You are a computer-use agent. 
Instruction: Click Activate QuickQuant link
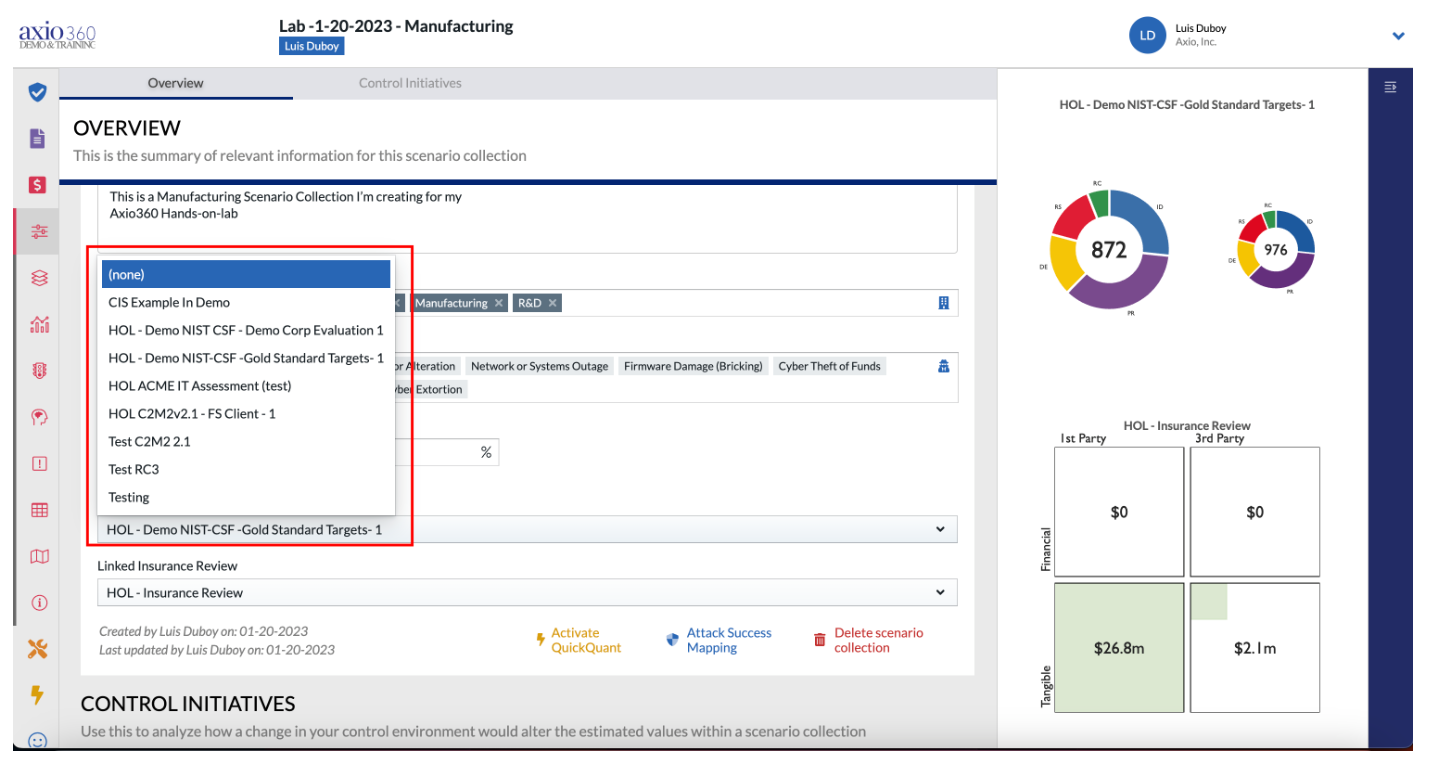pos(578,640)
